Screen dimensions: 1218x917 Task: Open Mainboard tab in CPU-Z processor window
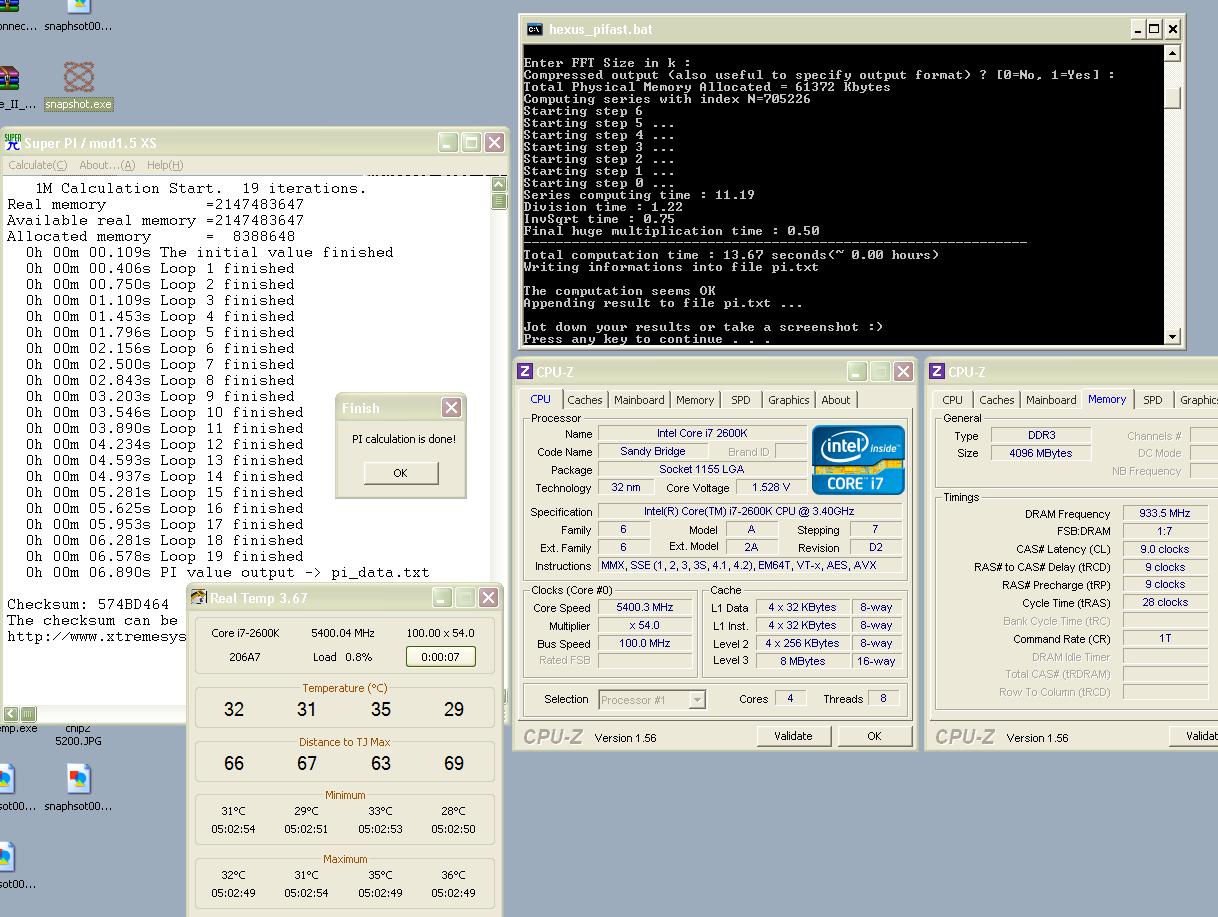point(639,400)
